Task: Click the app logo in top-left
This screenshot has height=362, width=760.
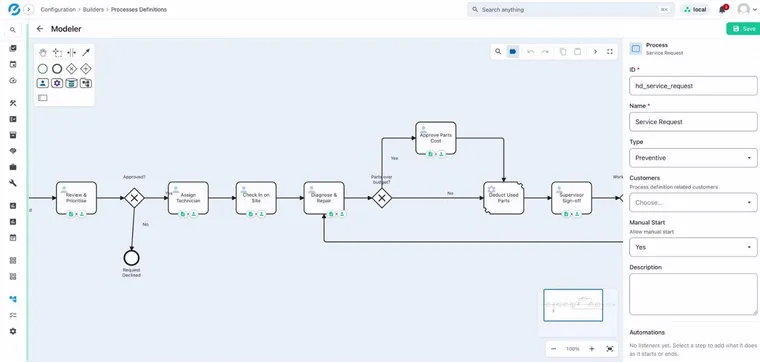Action: tap(14, 9)
